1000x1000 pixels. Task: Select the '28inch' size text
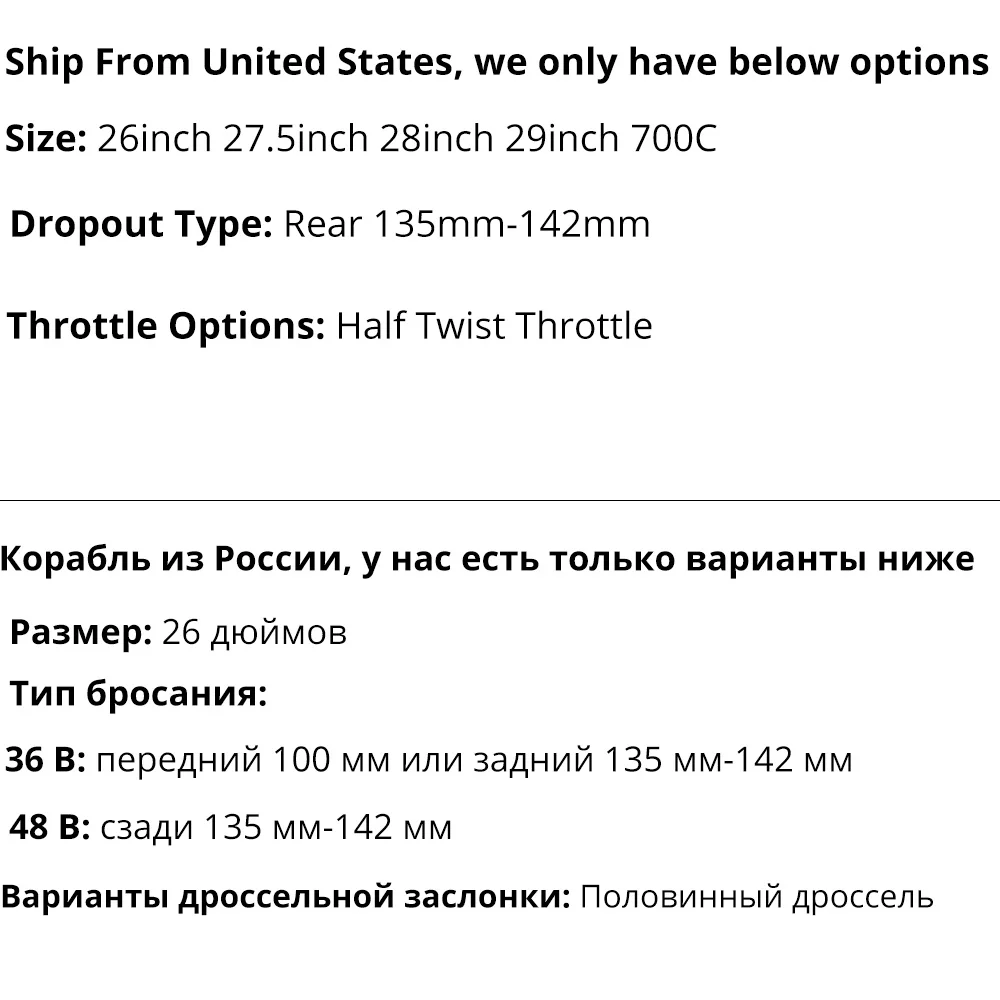pos(436,138)
